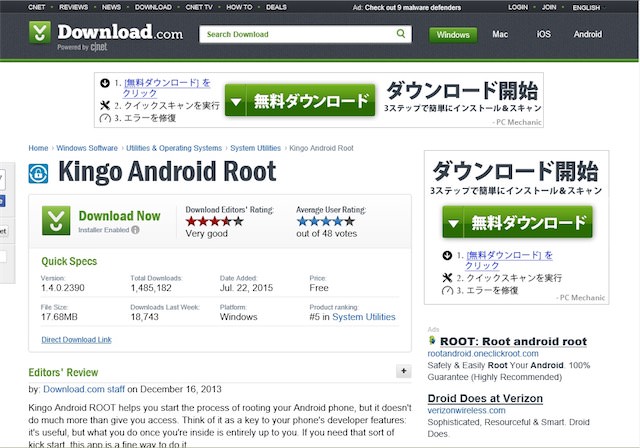The width and height of the screenshot is (640, 448).
Task: Click the file size 17.68MB
Action: (x=59, y=317)
